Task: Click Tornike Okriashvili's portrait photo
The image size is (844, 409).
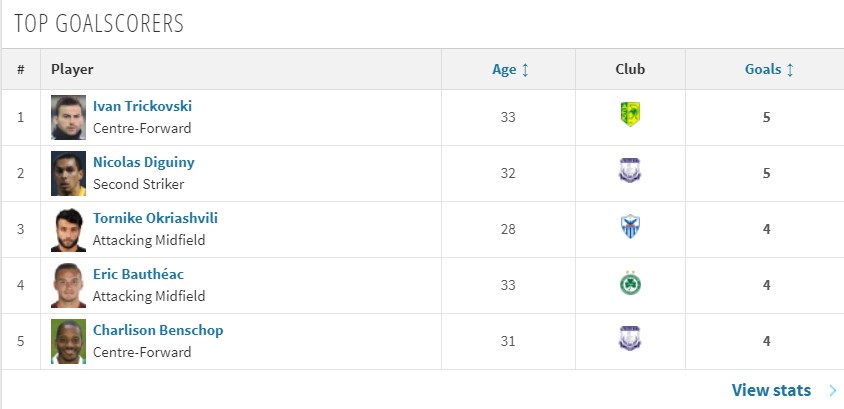Action: coord(68,229)
